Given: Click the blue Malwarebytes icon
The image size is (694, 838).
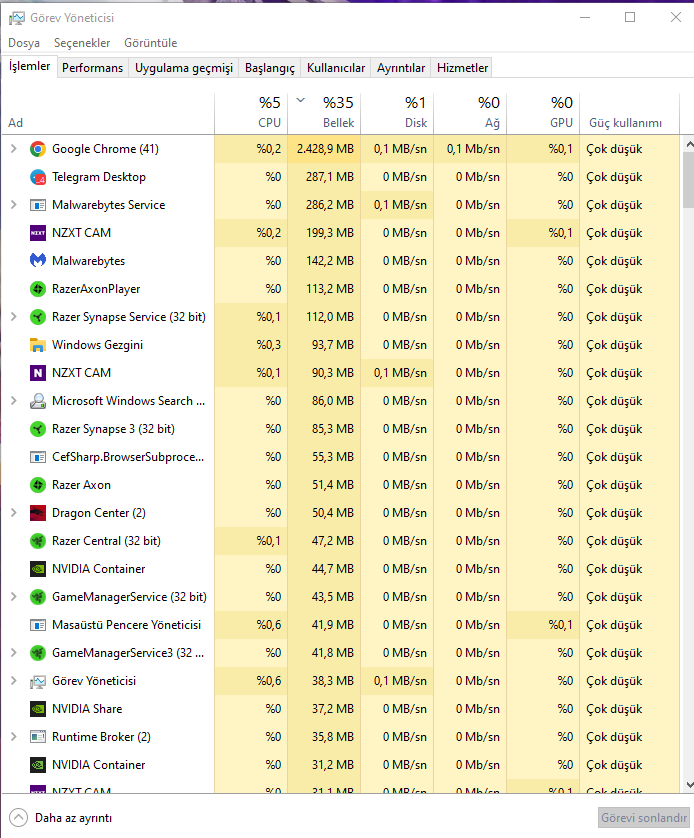Looking at the screenshot, I should 38,261.
